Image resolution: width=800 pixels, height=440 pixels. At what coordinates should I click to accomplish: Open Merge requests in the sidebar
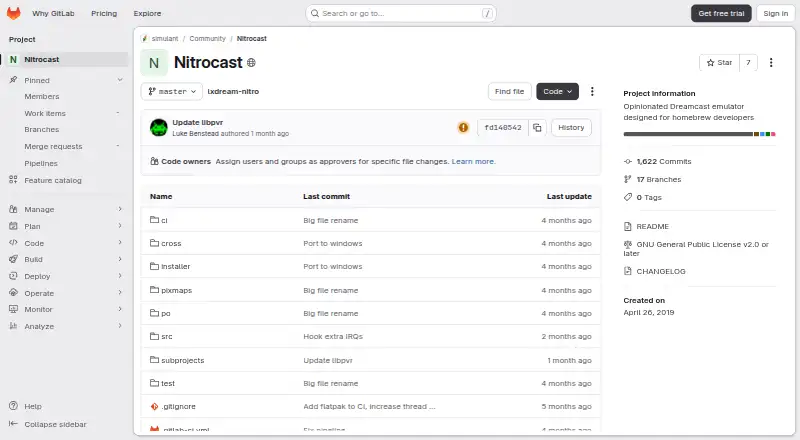[x=53, y=146]
